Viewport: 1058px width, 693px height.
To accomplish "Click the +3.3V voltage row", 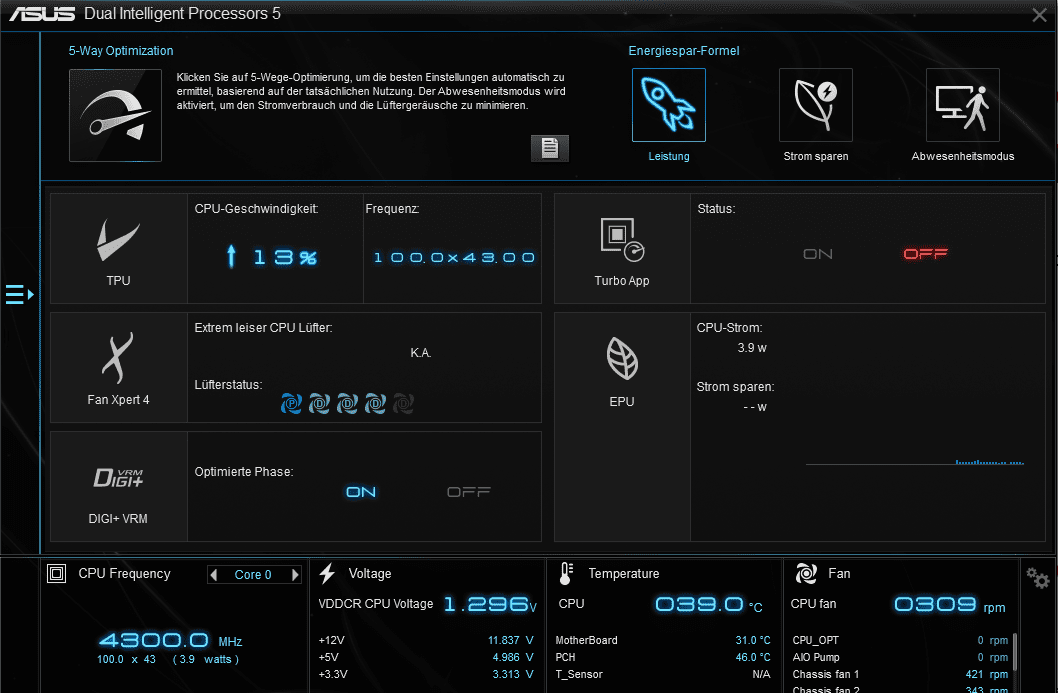I will pos(426,674).
